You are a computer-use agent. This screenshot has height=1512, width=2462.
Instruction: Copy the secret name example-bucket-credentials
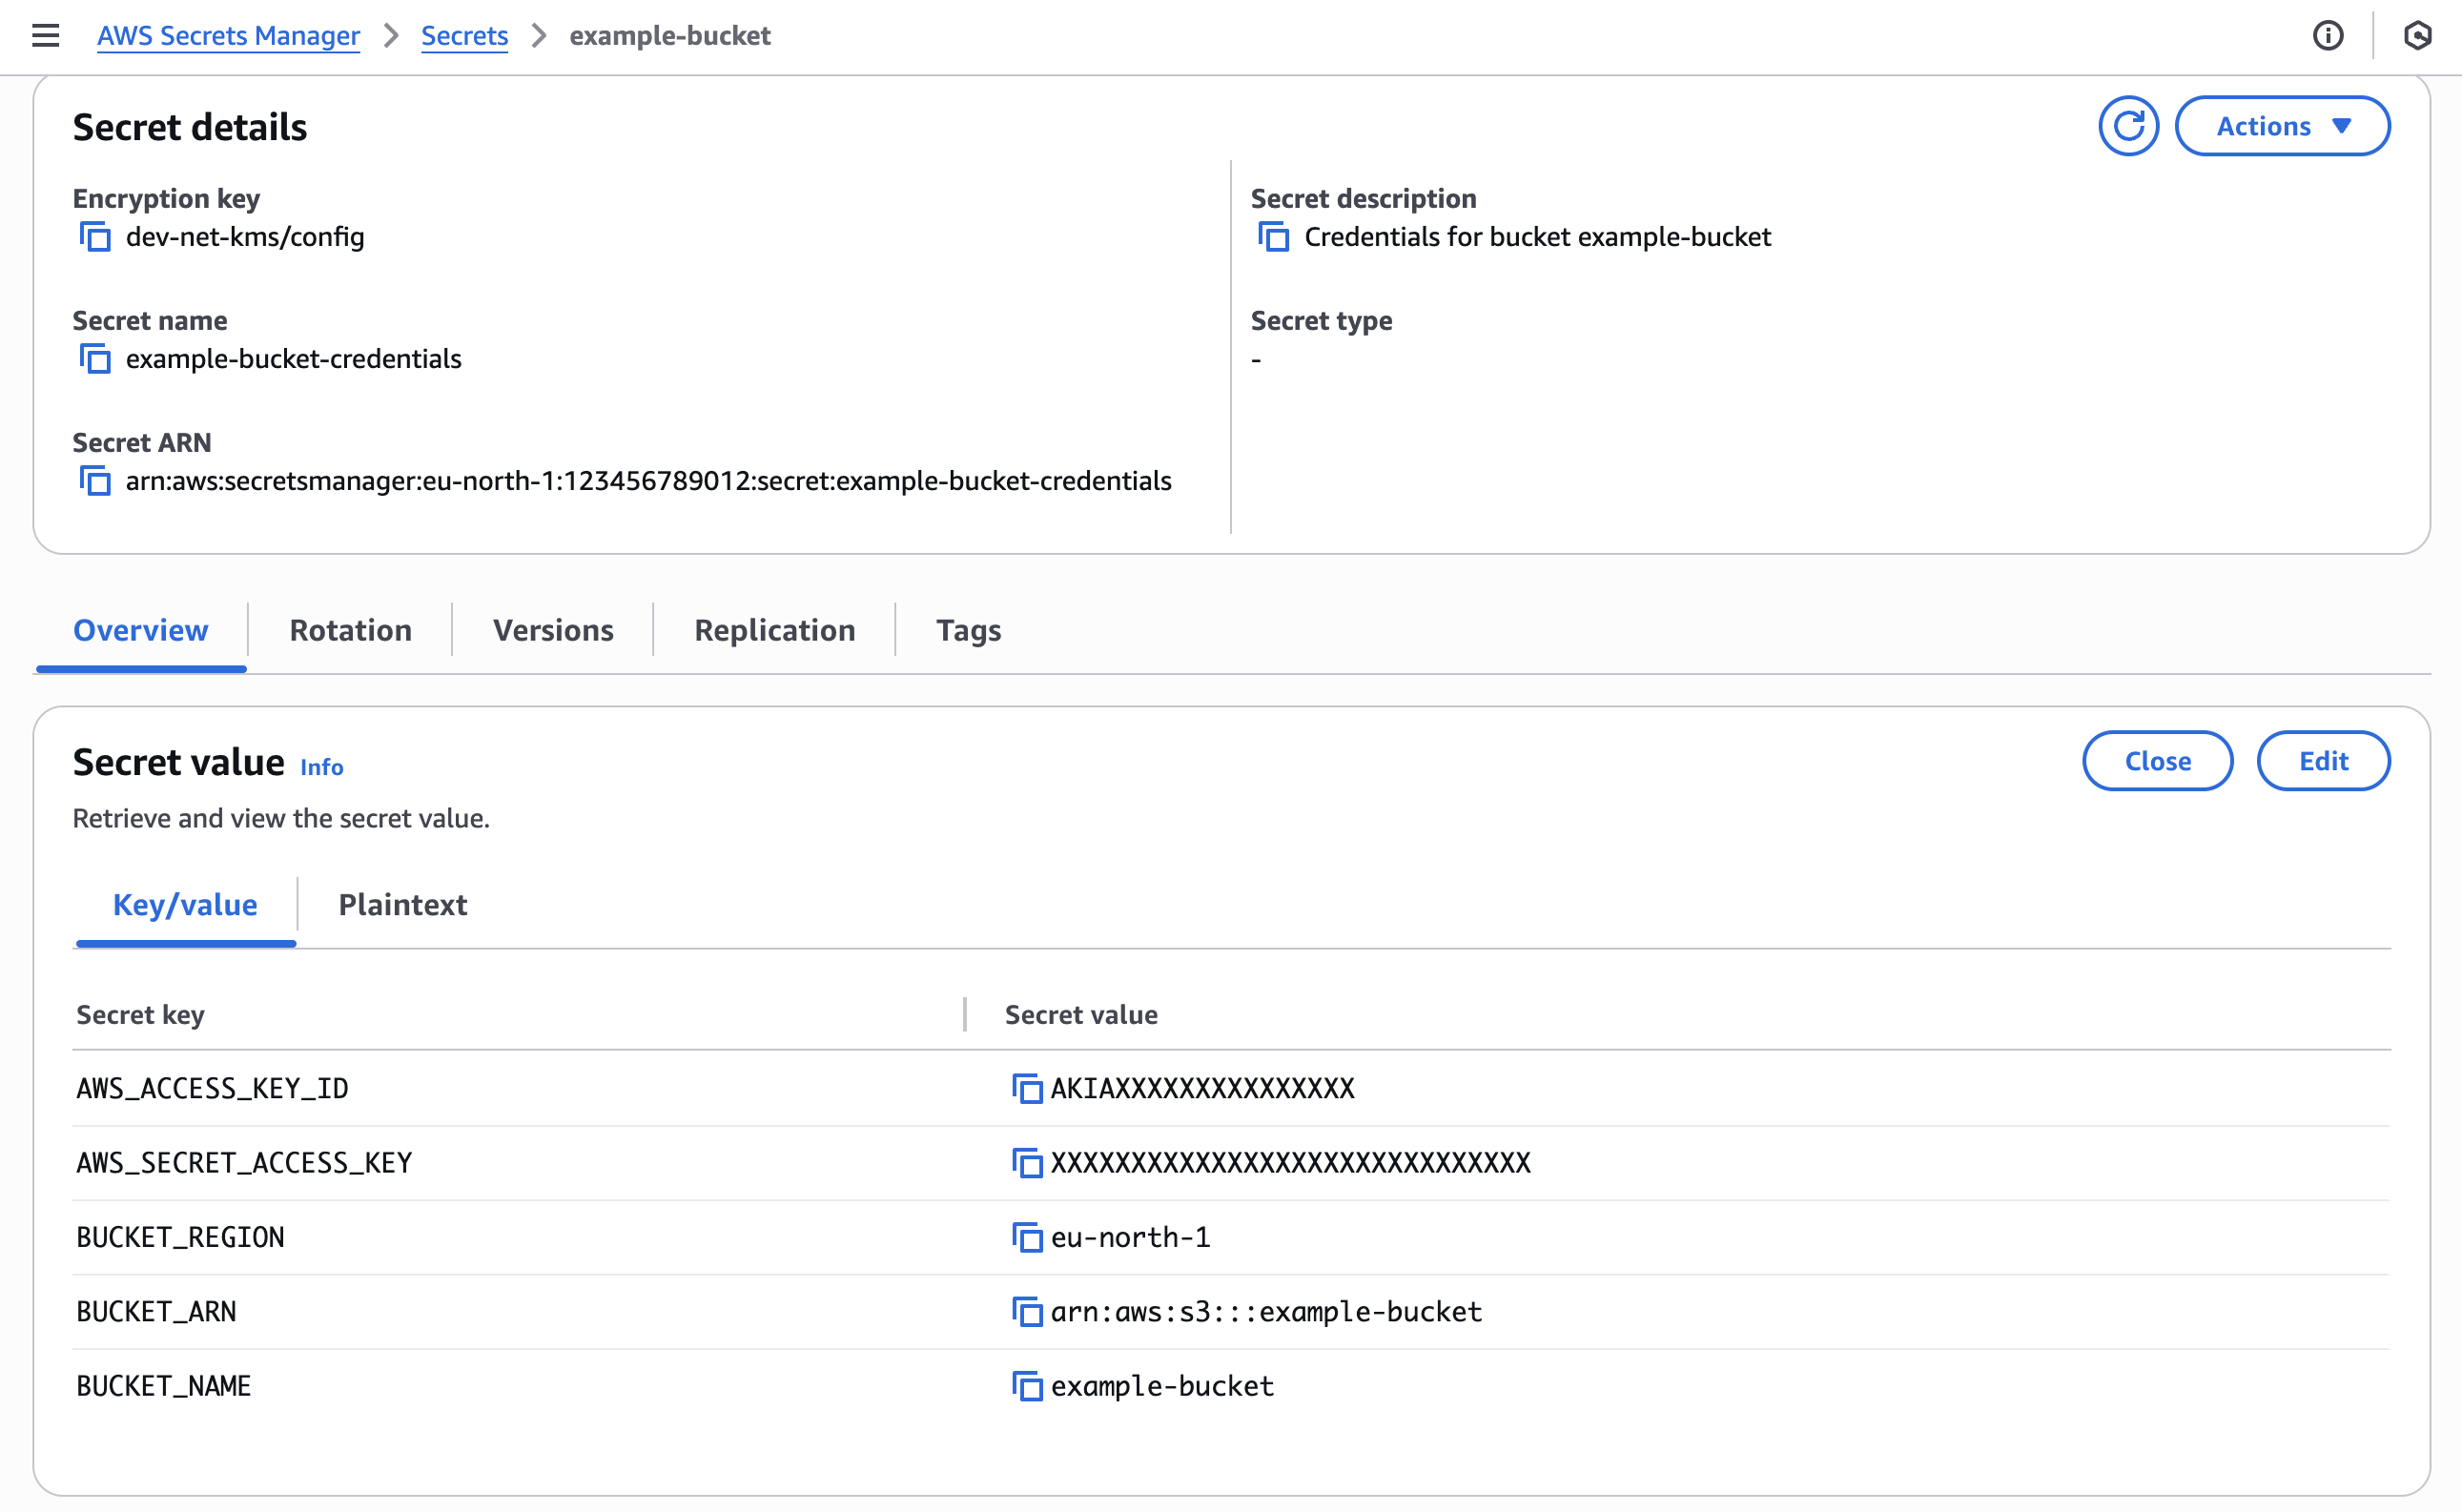pyautogui.click(x=95, y=359)
